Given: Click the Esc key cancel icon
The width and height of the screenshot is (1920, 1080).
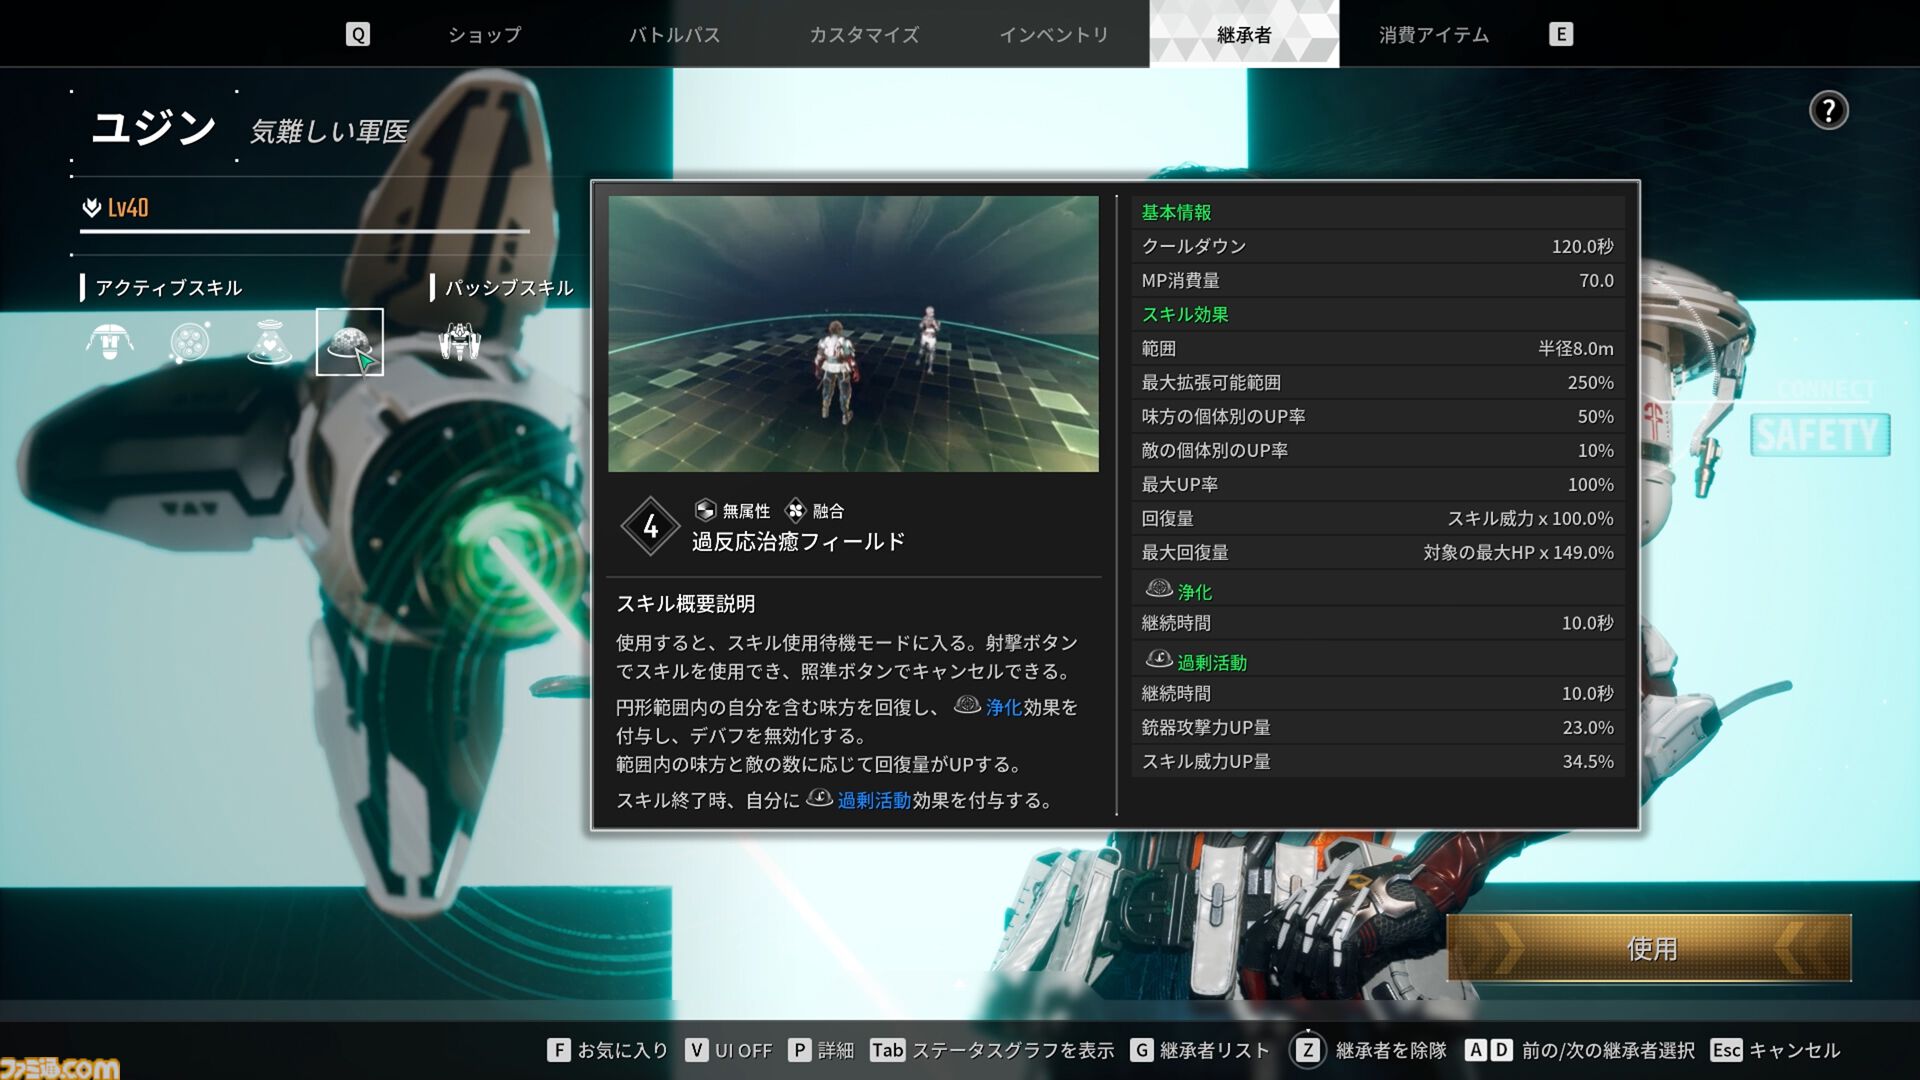Looking at the screenshot, I should (1726, 1050).
